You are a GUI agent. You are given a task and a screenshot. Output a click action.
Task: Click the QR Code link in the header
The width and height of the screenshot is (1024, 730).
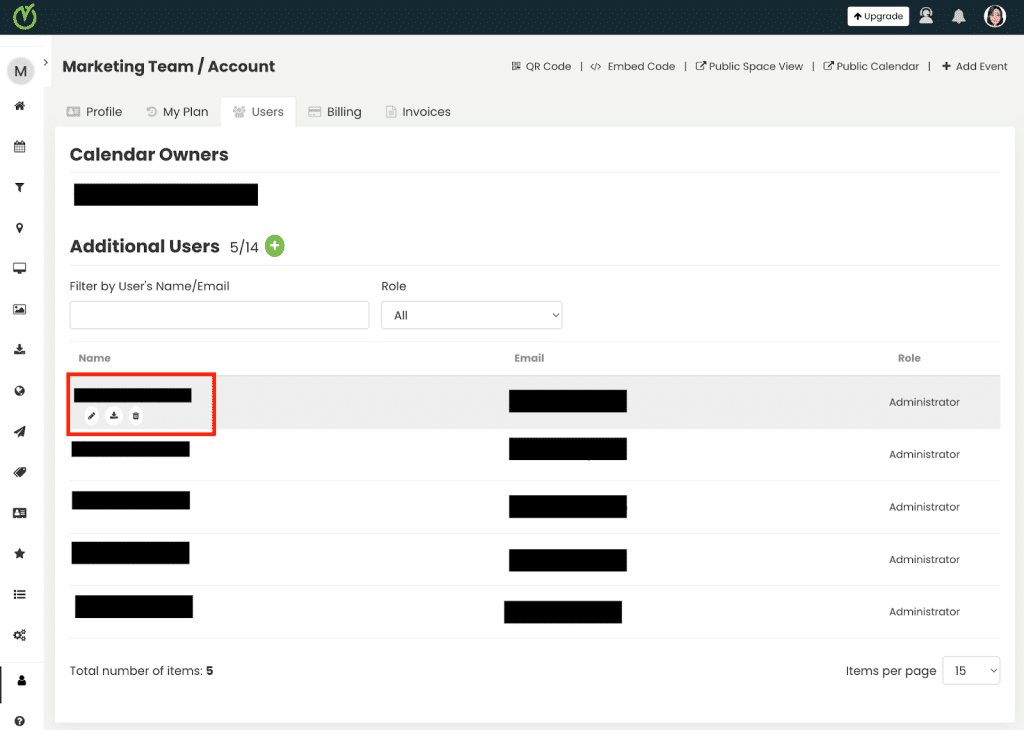(541, 66)
